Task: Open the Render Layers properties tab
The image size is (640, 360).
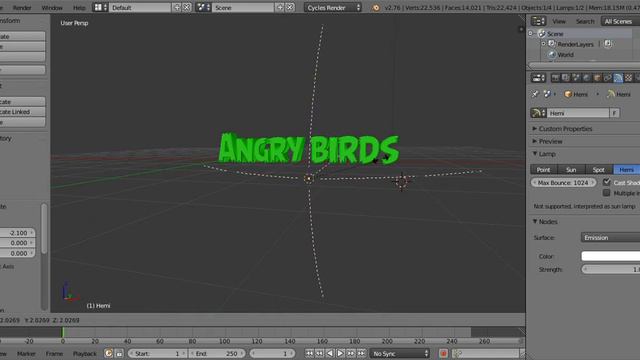Action: (x=566, y=78)
